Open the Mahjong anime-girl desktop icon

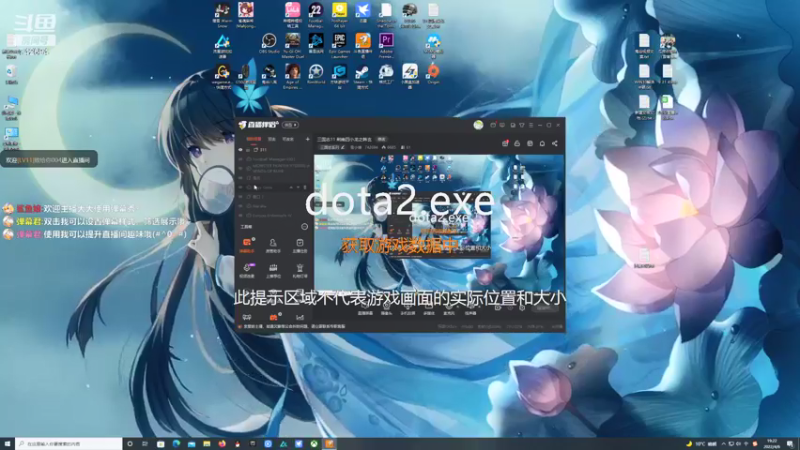245,14
